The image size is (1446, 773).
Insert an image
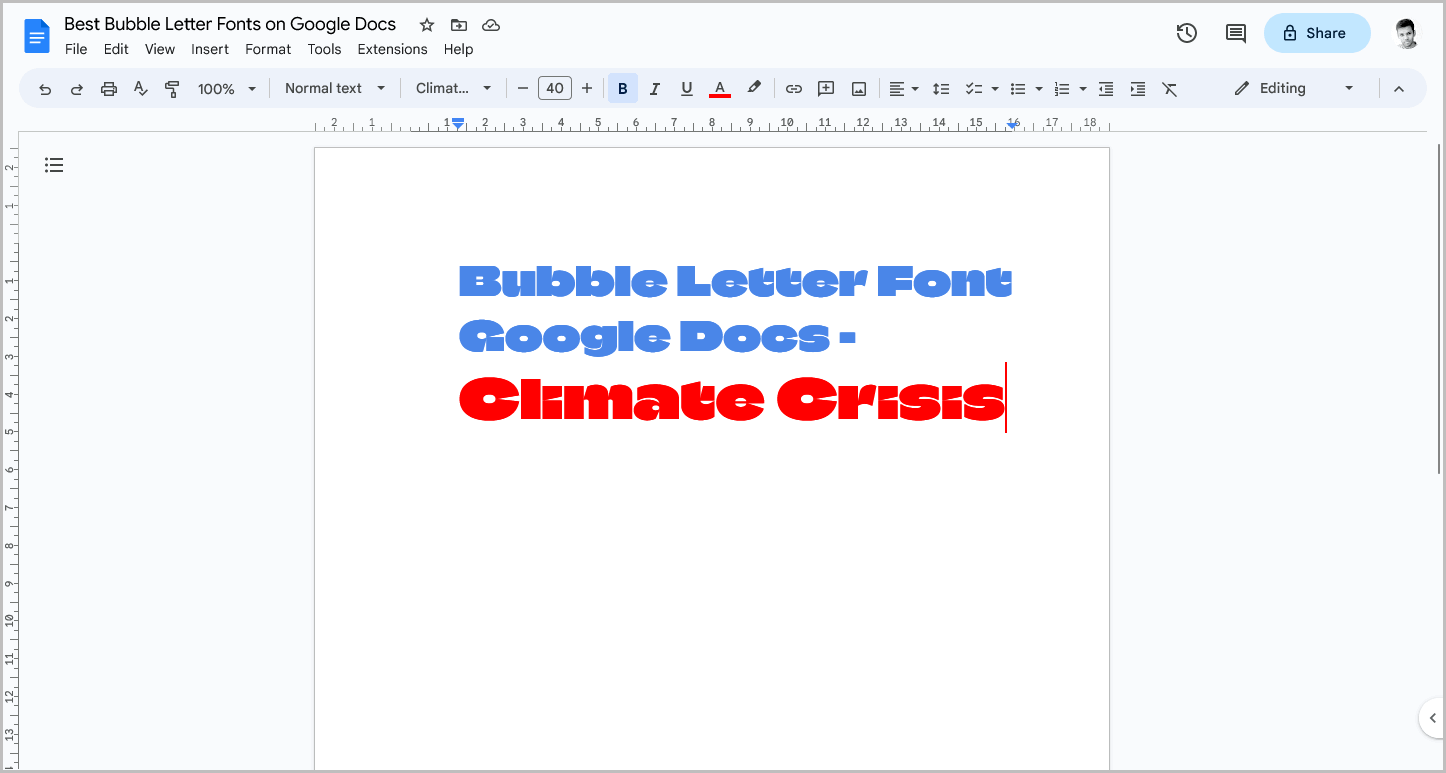point(858,88)
